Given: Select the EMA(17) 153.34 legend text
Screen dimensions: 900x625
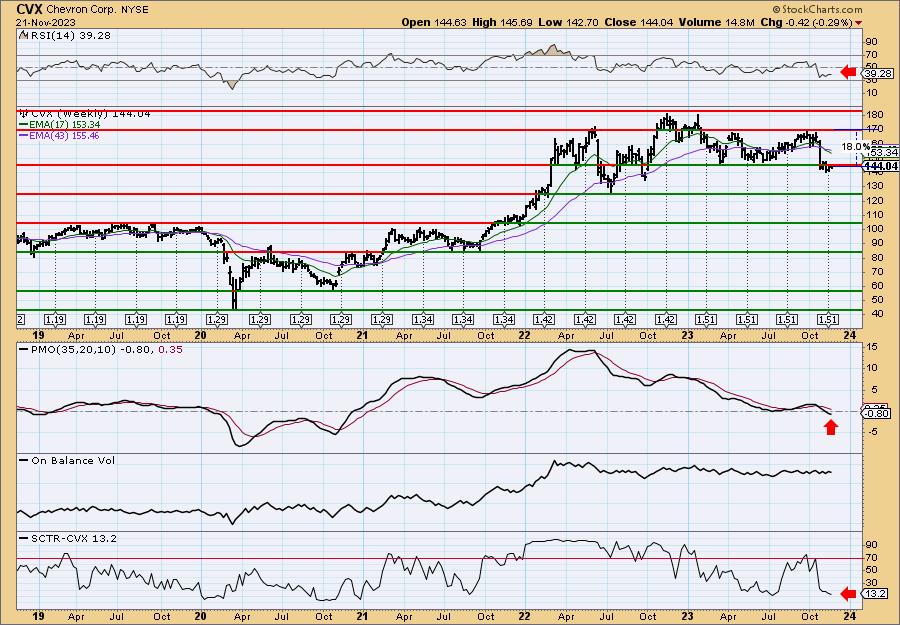Looking at the screenshot, I should [x=64, y=125].
